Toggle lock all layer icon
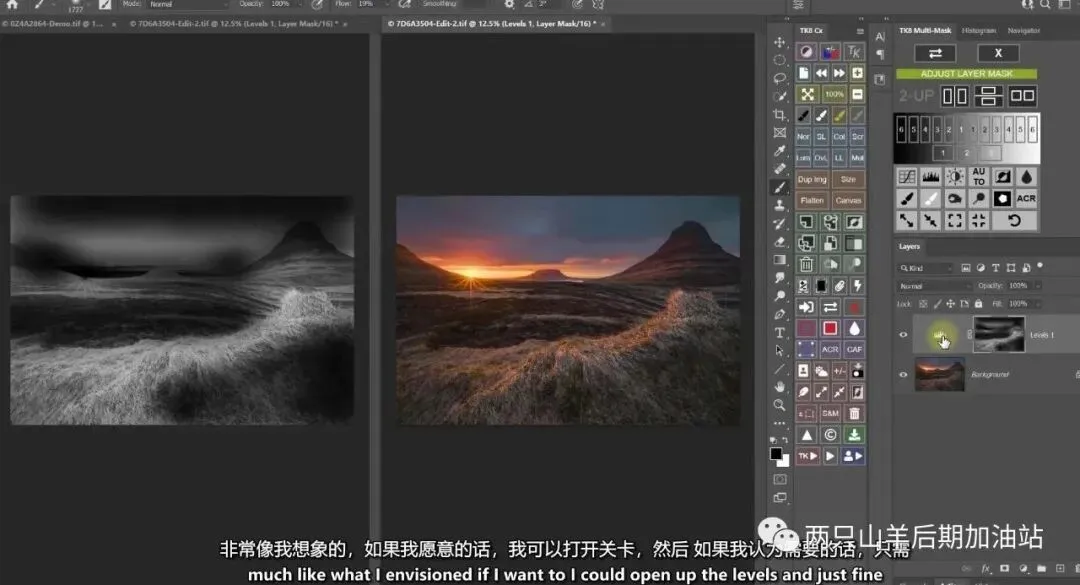Screen dimensions: 1080x585 [978, 304]
